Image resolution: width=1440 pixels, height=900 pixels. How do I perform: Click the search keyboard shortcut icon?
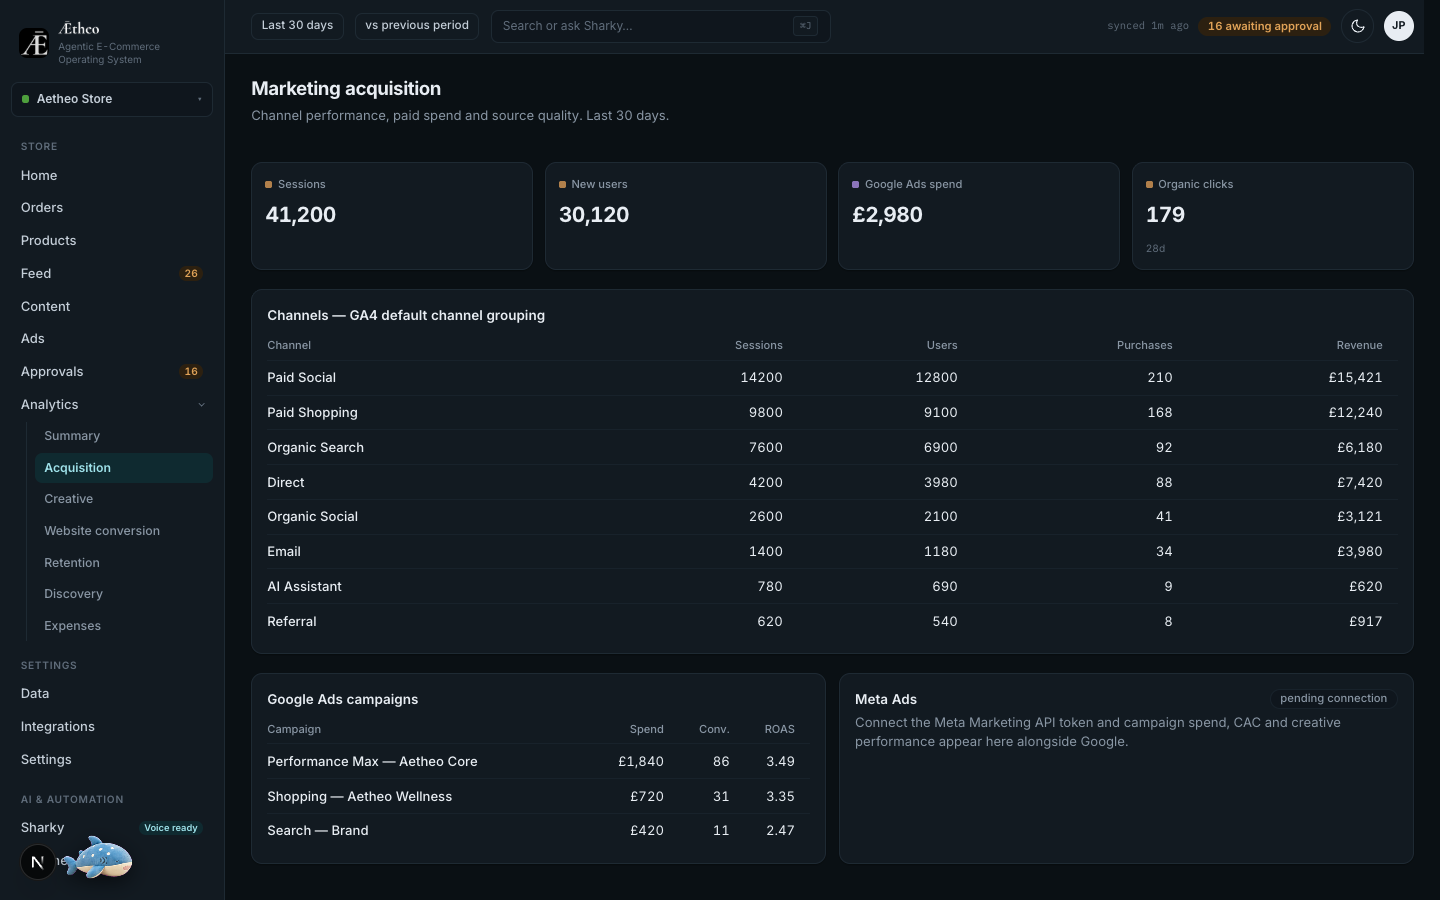click(x=805, y=26)
